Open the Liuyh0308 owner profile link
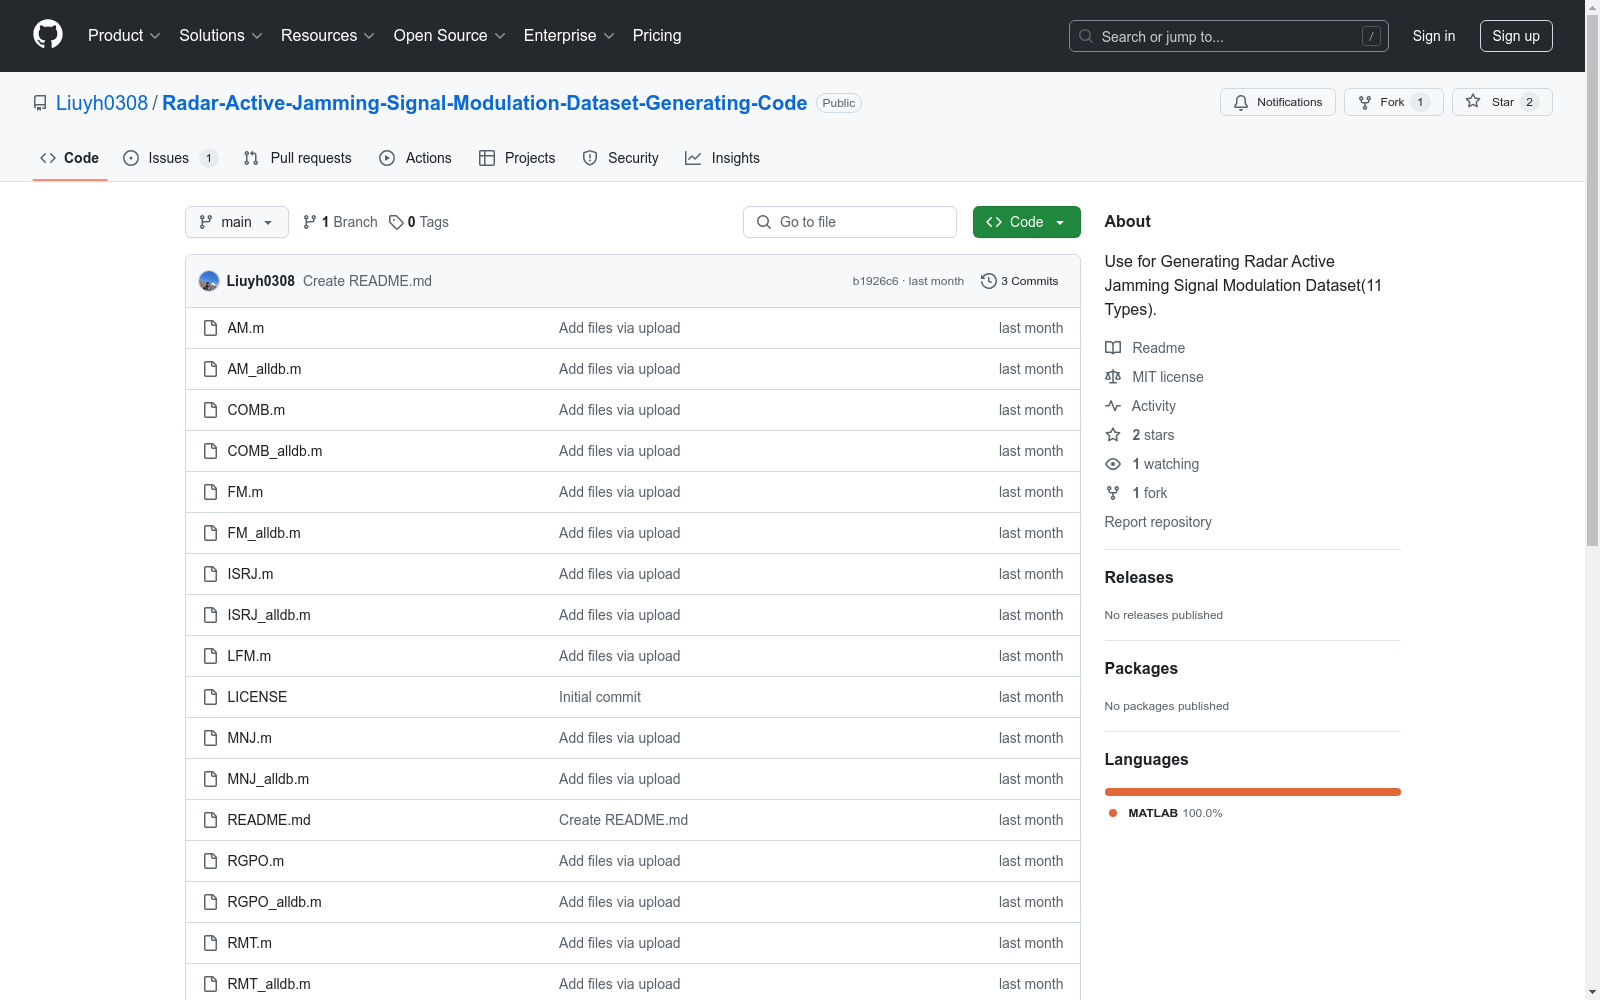The height and width of the screenshot is (1000, 1600). click(102, 103)
